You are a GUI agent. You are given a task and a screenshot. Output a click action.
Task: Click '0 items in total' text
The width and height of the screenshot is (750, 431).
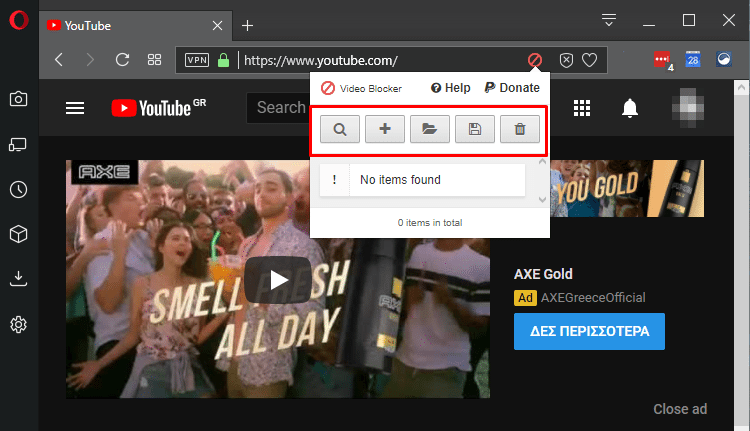pos(430,223)
